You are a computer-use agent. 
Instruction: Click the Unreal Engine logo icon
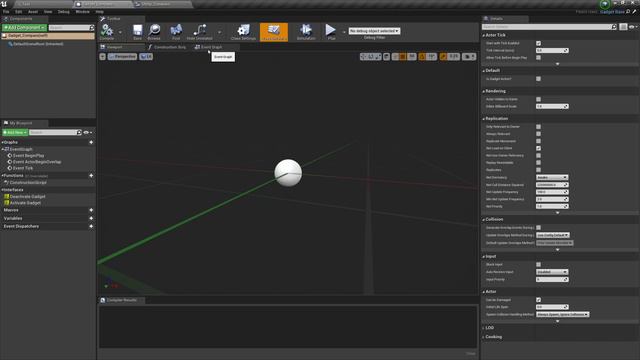(4, 4)
